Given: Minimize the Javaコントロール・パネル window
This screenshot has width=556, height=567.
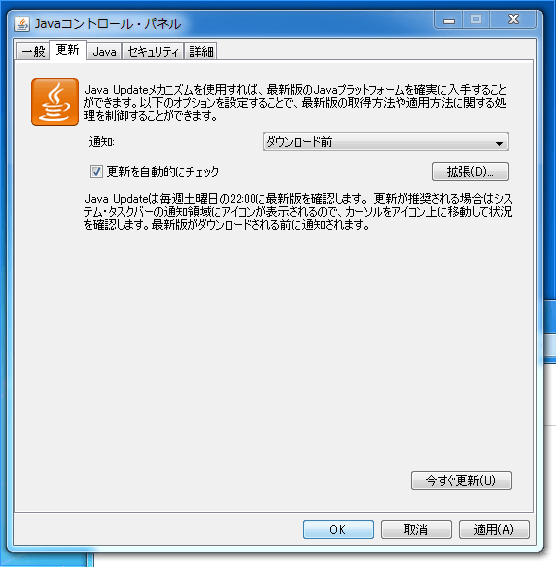Looking at the screenshot, I should [449, 20].
